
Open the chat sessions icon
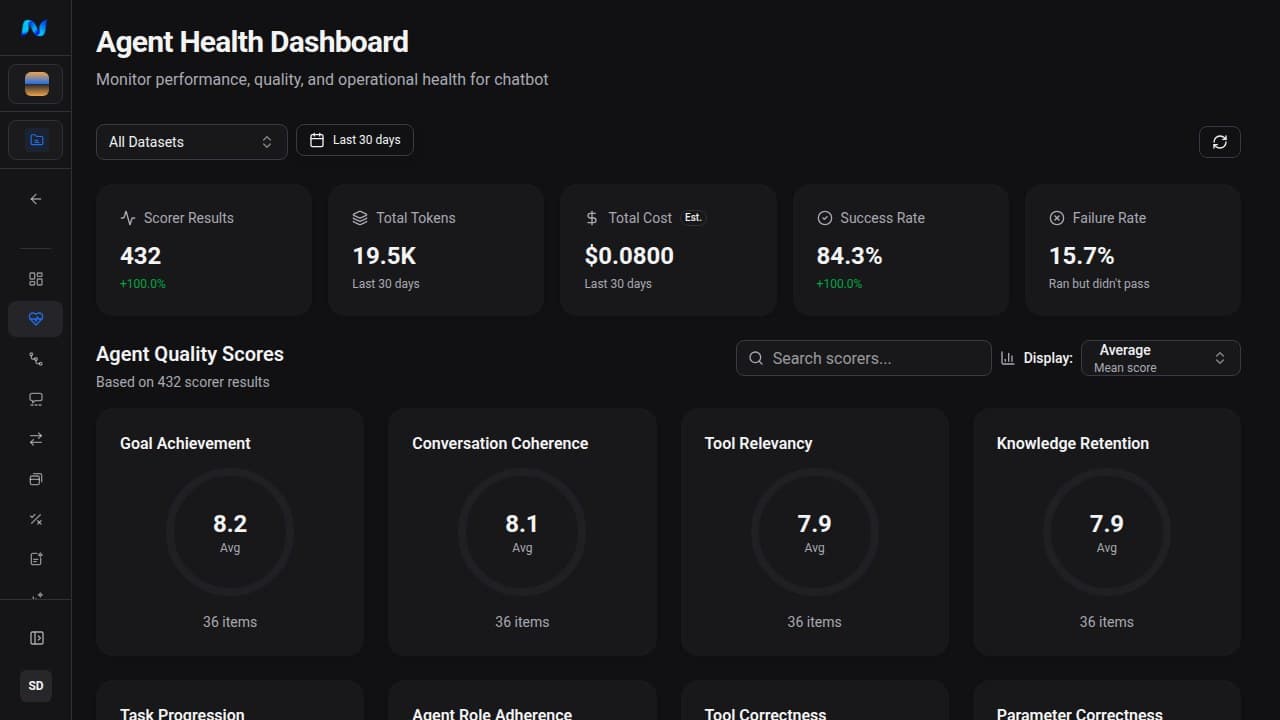click(x=36, y=399)
